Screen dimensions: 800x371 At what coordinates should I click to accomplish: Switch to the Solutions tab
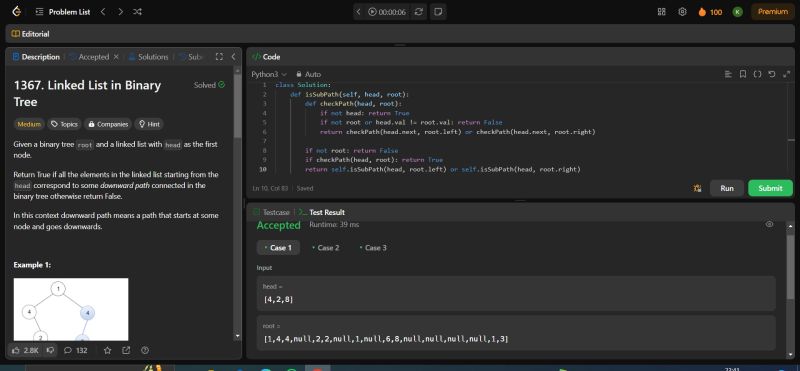point(148,57)
